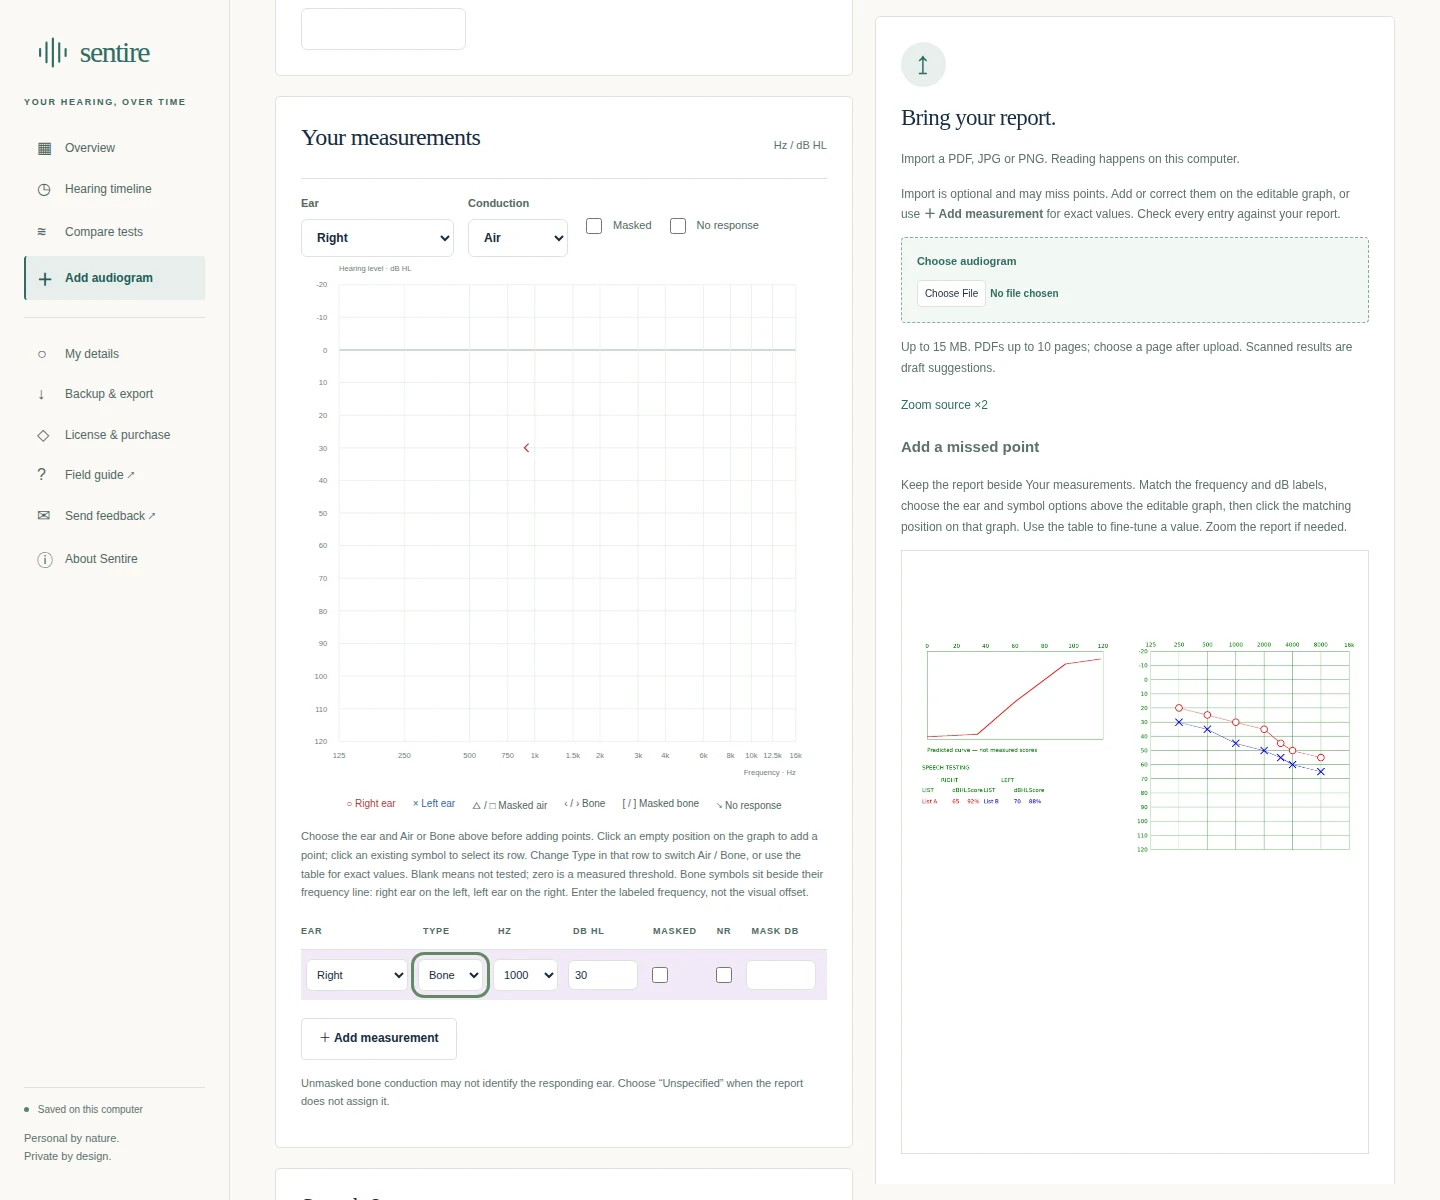
Task: Open the Ear dropdown above the graph
Action: tap(377, 238)
